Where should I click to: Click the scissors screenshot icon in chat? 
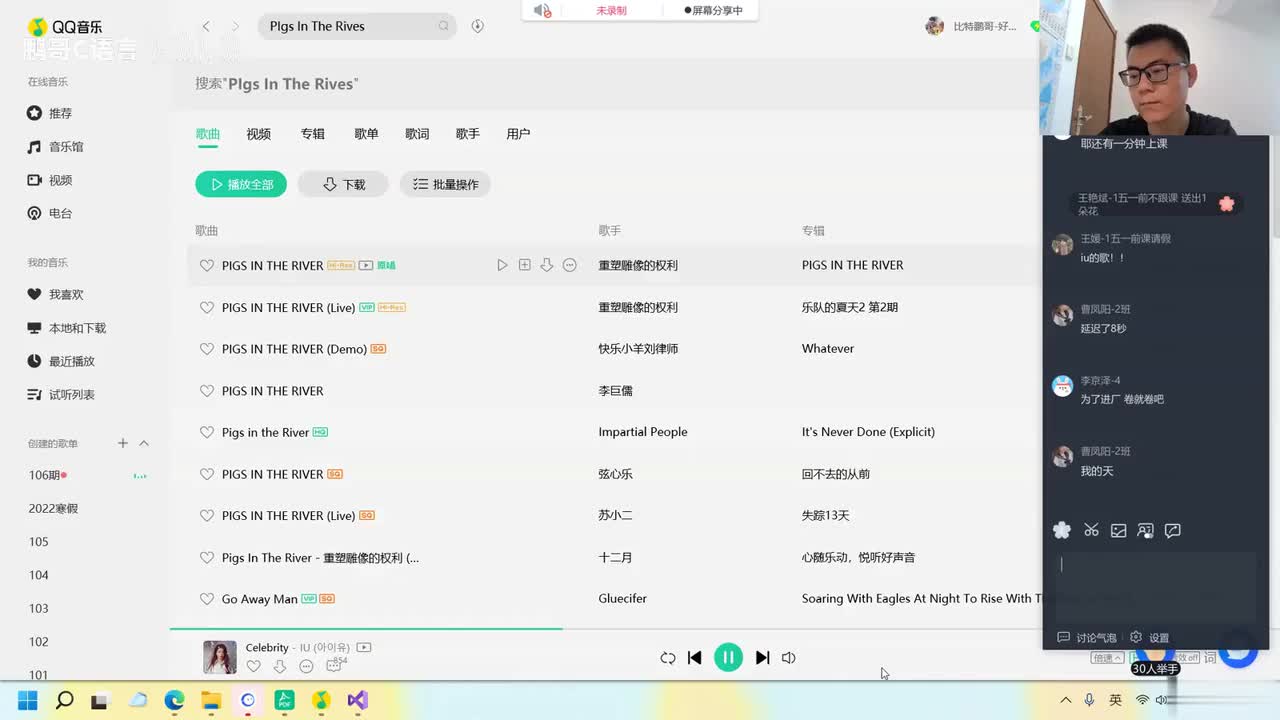pos(1091,530)
